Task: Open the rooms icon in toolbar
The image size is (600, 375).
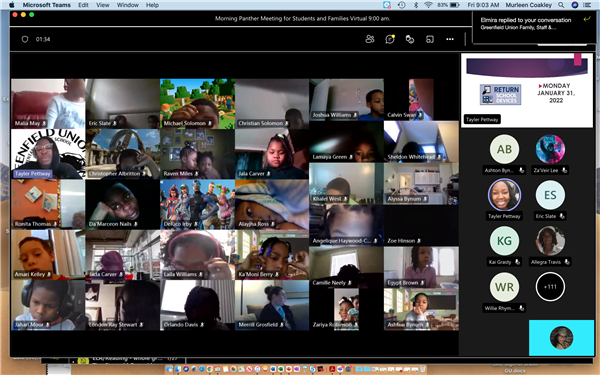Action: pyautogui.click(x=430, y=39)
